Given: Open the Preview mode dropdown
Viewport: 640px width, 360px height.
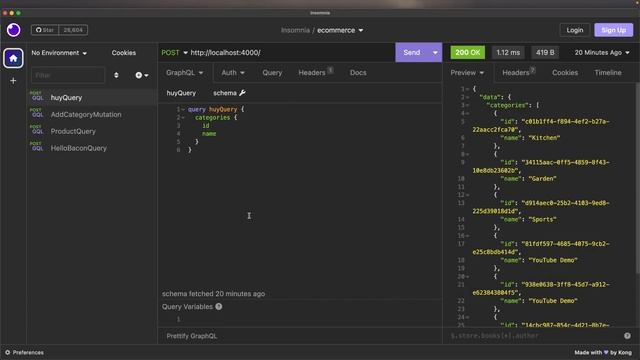Looking at the screenshot, I should (x=467, y=73).
